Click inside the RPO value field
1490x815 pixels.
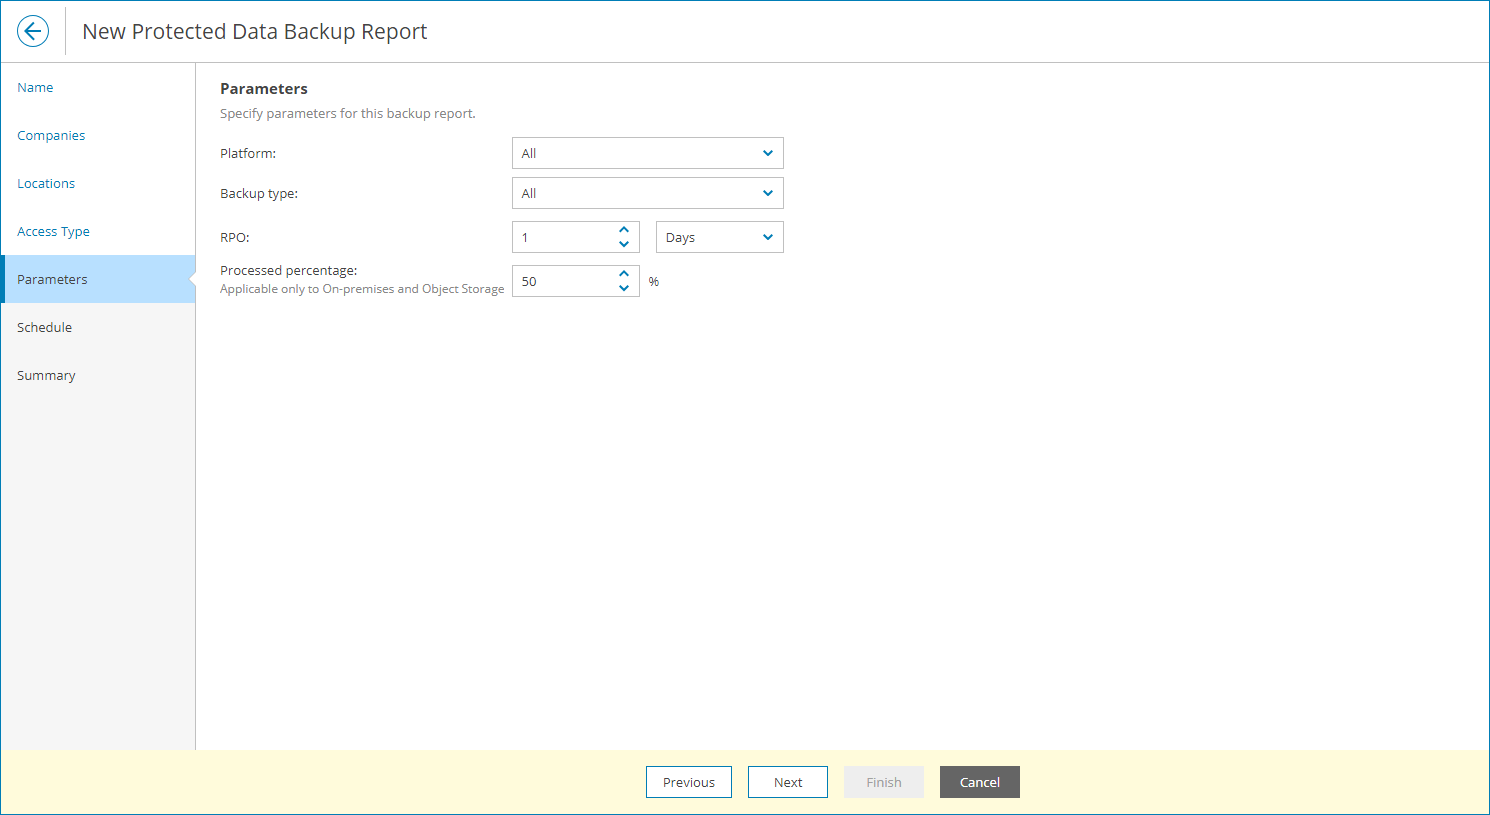(x=560, y=237)
